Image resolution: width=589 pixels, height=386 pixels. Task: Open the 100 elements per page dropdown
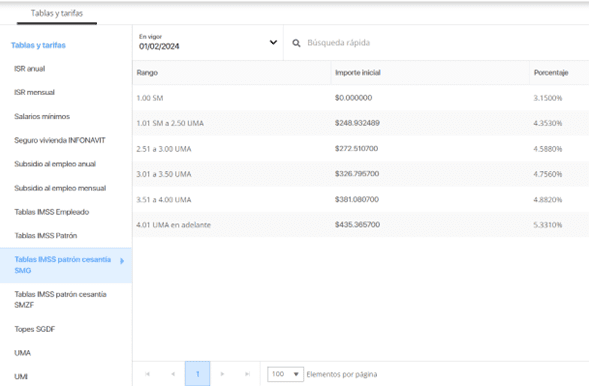[285, 374]
